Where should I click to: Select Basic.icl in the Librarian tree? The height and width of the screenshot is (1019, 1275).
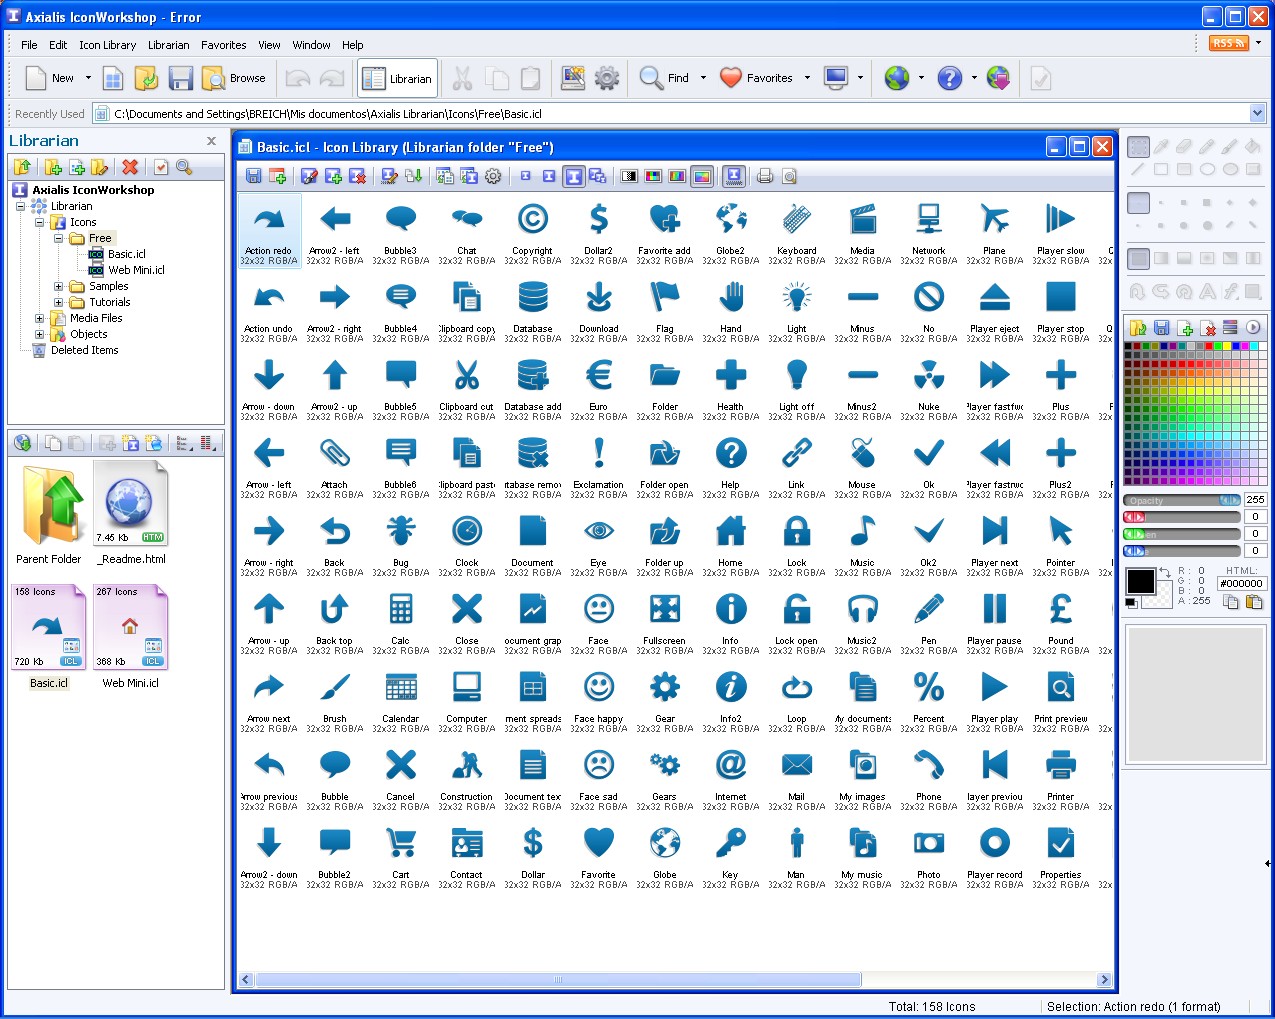pyautogui.click(x=127, y=254)
